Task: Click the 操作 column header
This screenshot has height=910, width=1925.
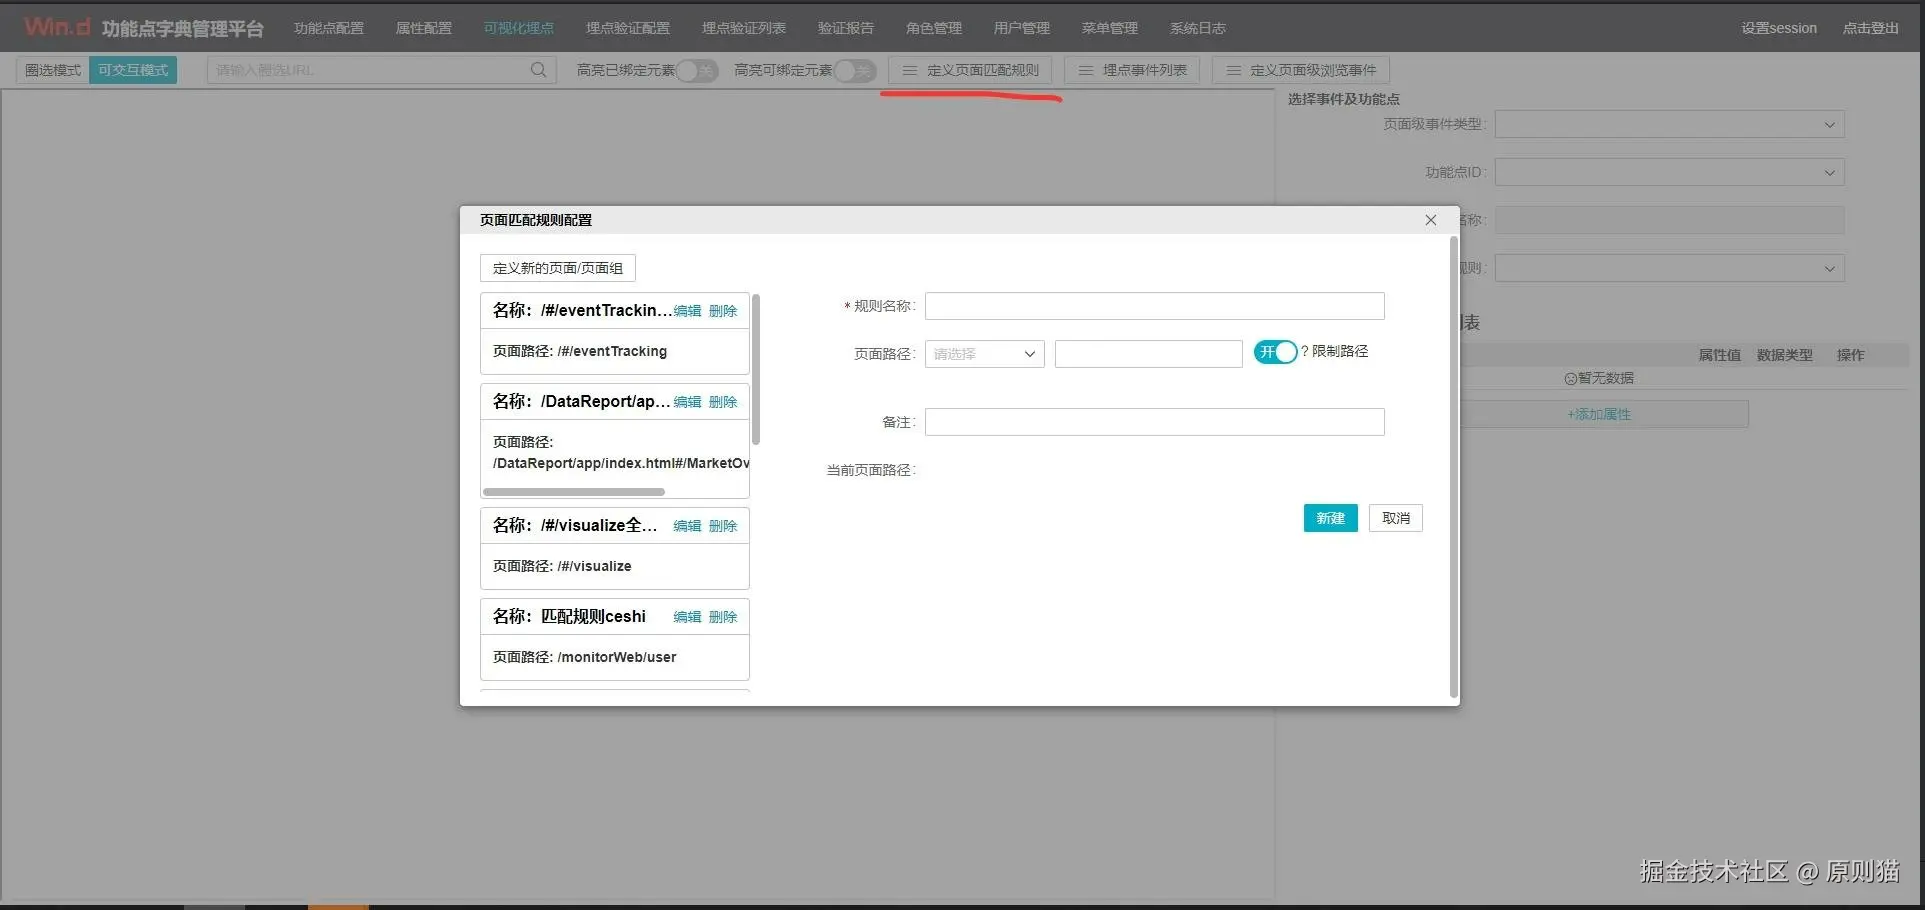Action: (x=1851, y=355)
